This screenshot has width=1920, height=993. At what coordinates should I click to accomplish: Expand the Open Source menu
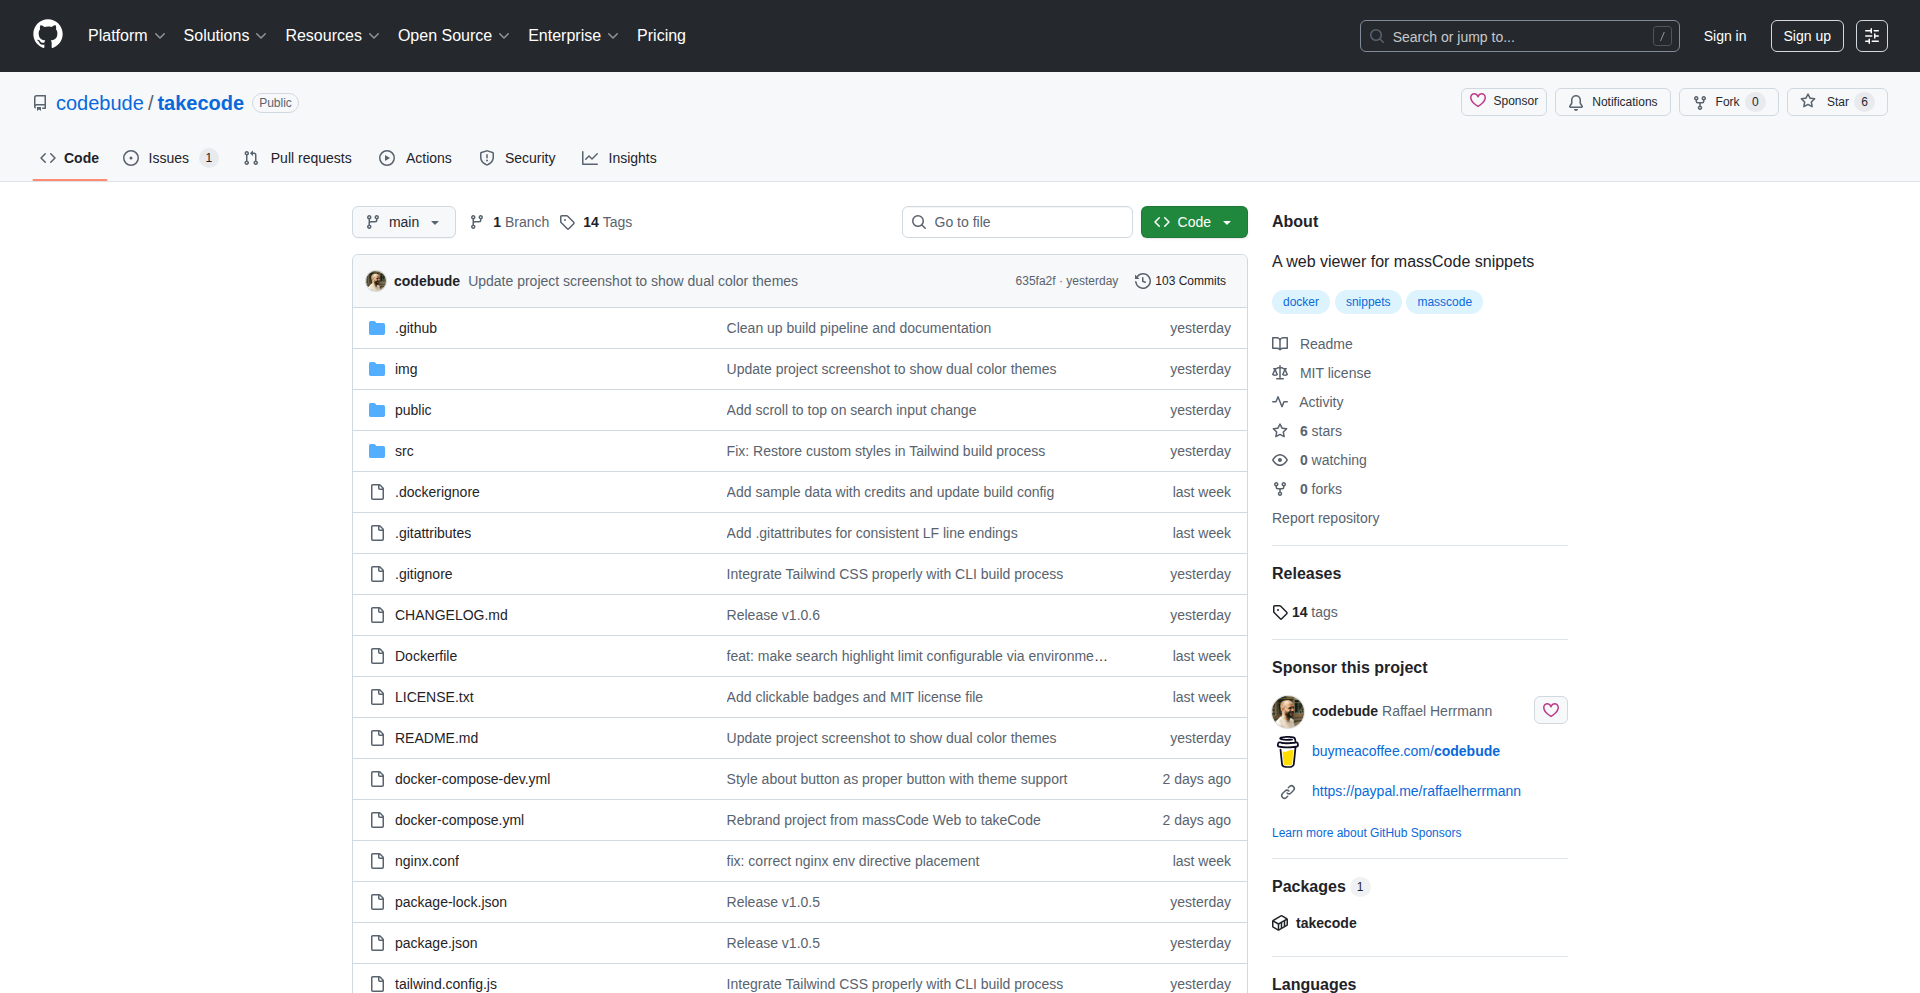(454, 35)
